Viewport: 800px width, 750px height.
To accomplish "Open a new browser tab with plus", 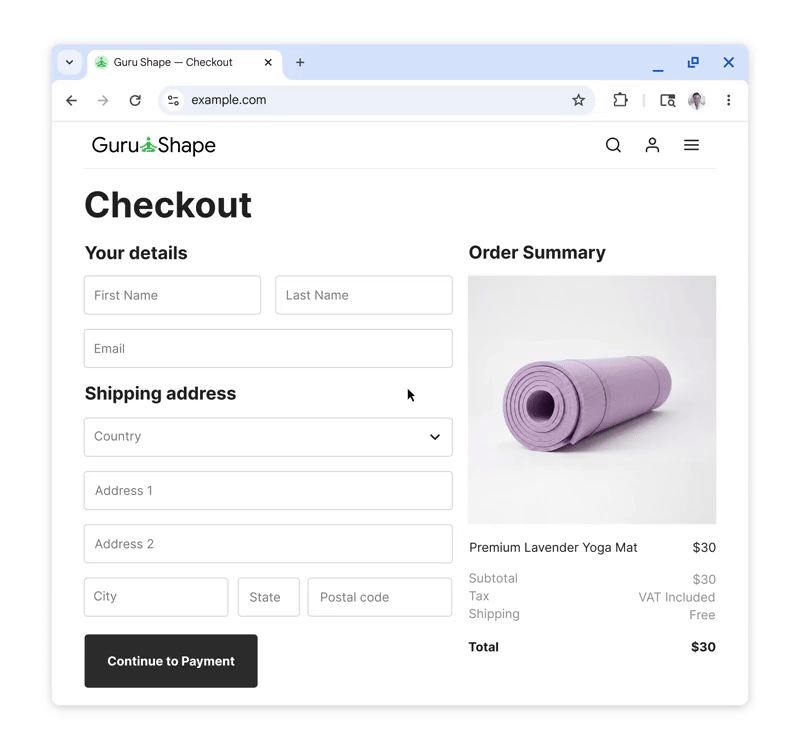I will point(300,62).
